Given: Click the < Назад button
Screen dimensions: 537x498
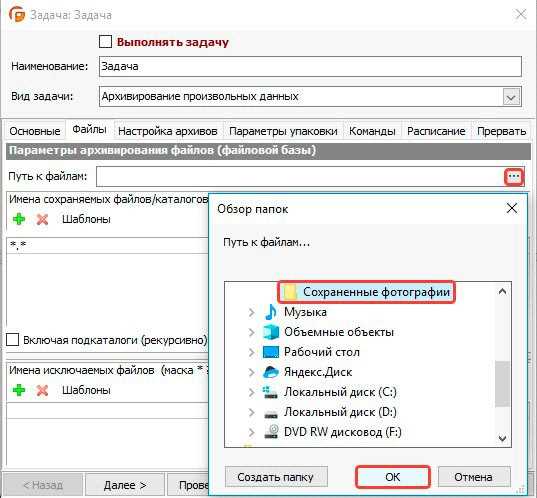Looking at the screenshot, I should coord(43,485).
